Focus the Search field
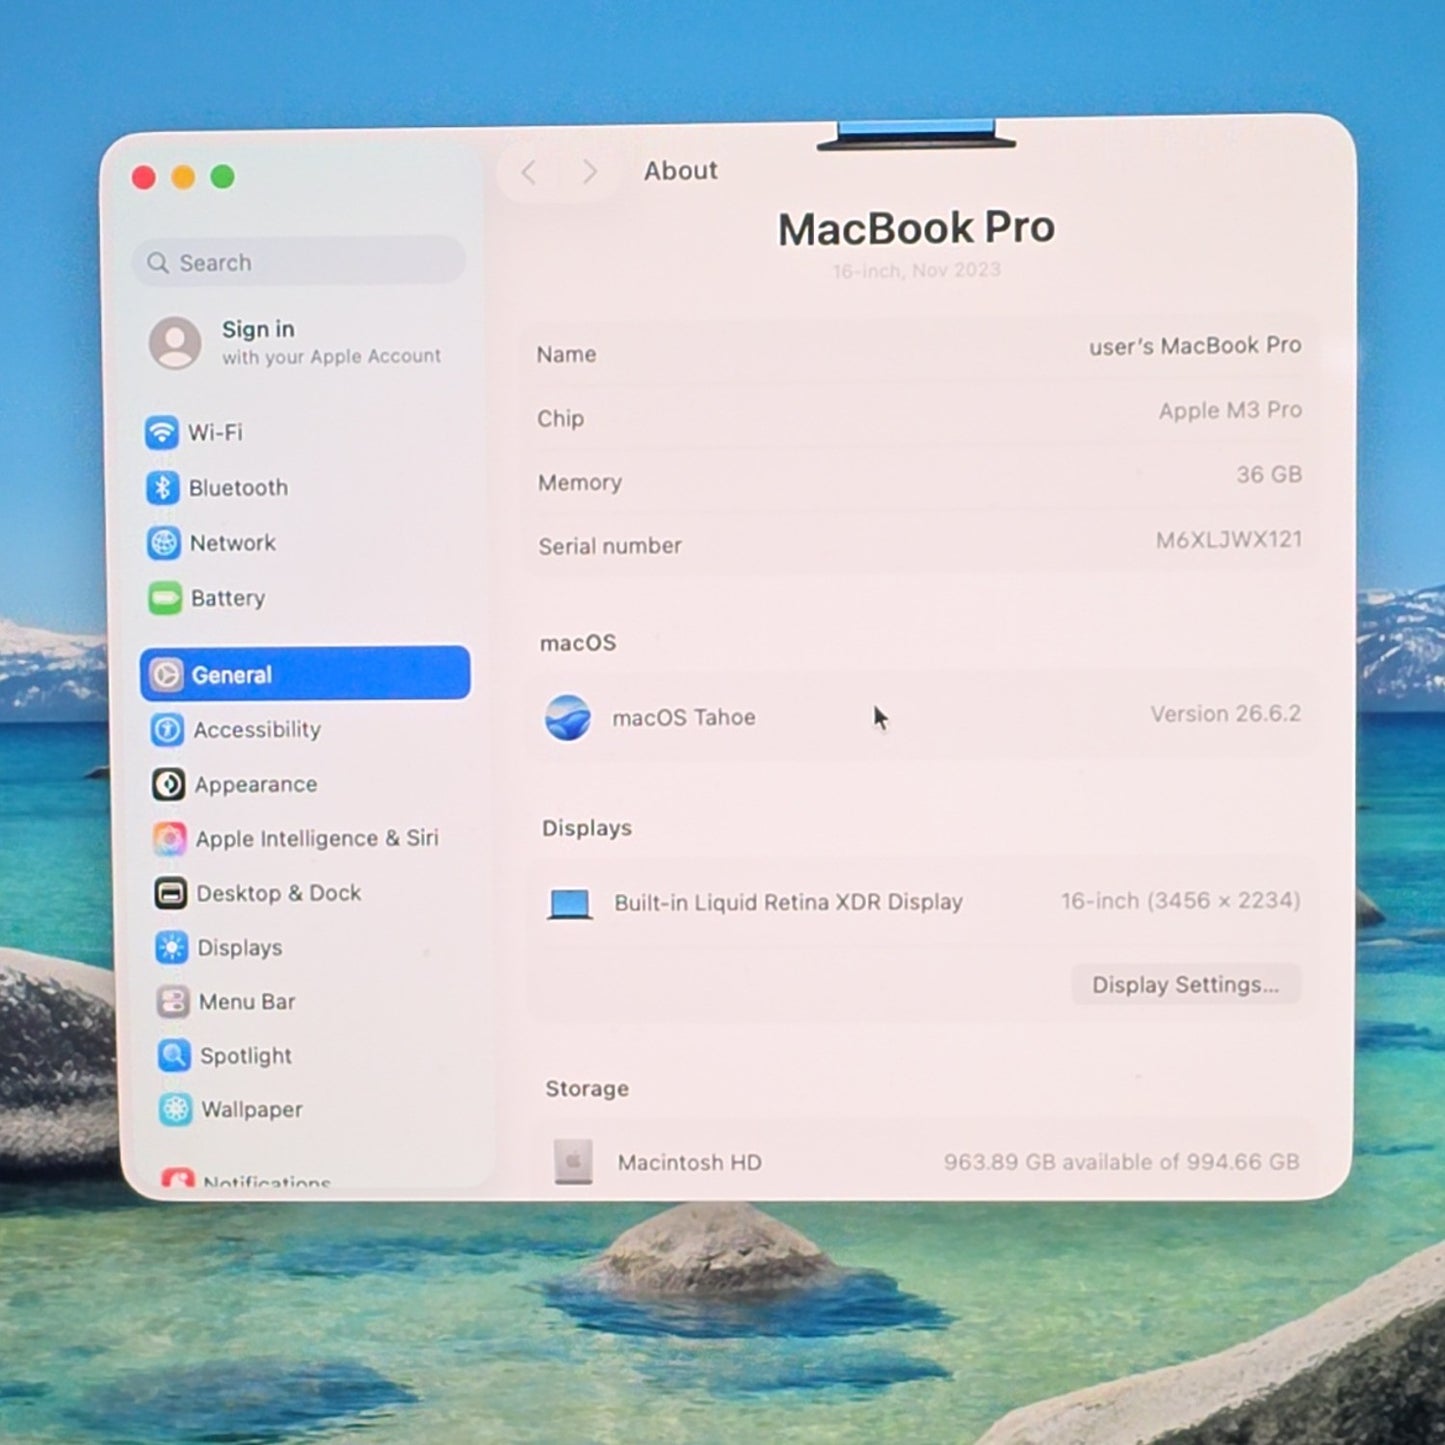This screenshot has width=1445, height=1445. [x=299, y=262]
